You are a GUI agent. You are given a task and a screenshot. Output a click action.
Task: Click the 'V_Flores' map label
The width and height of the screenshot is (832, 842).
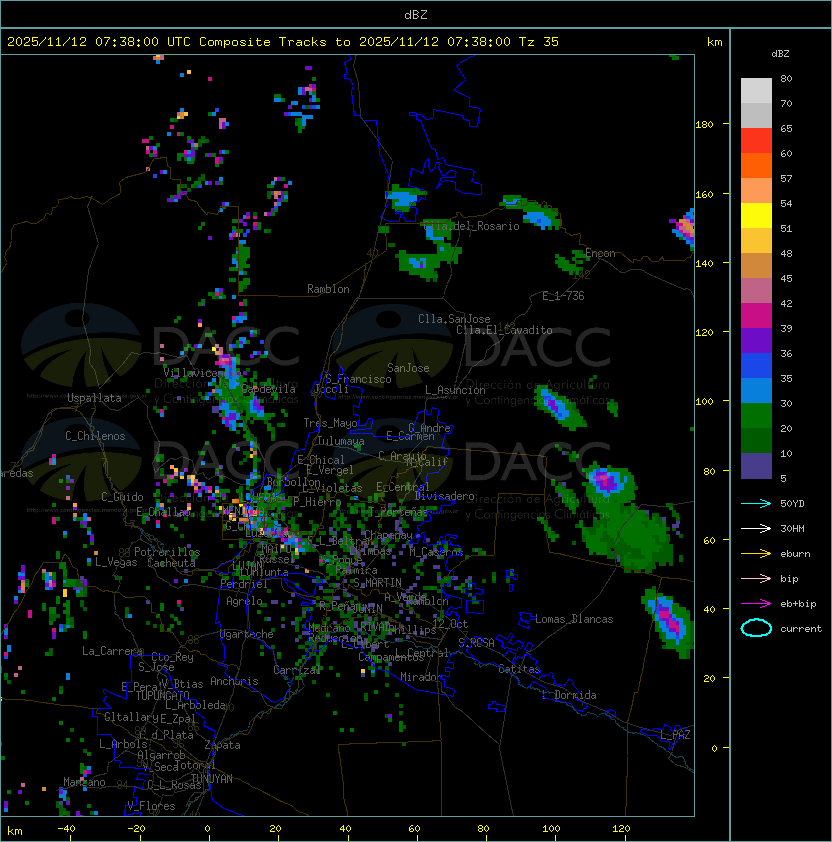click(151, 806)
